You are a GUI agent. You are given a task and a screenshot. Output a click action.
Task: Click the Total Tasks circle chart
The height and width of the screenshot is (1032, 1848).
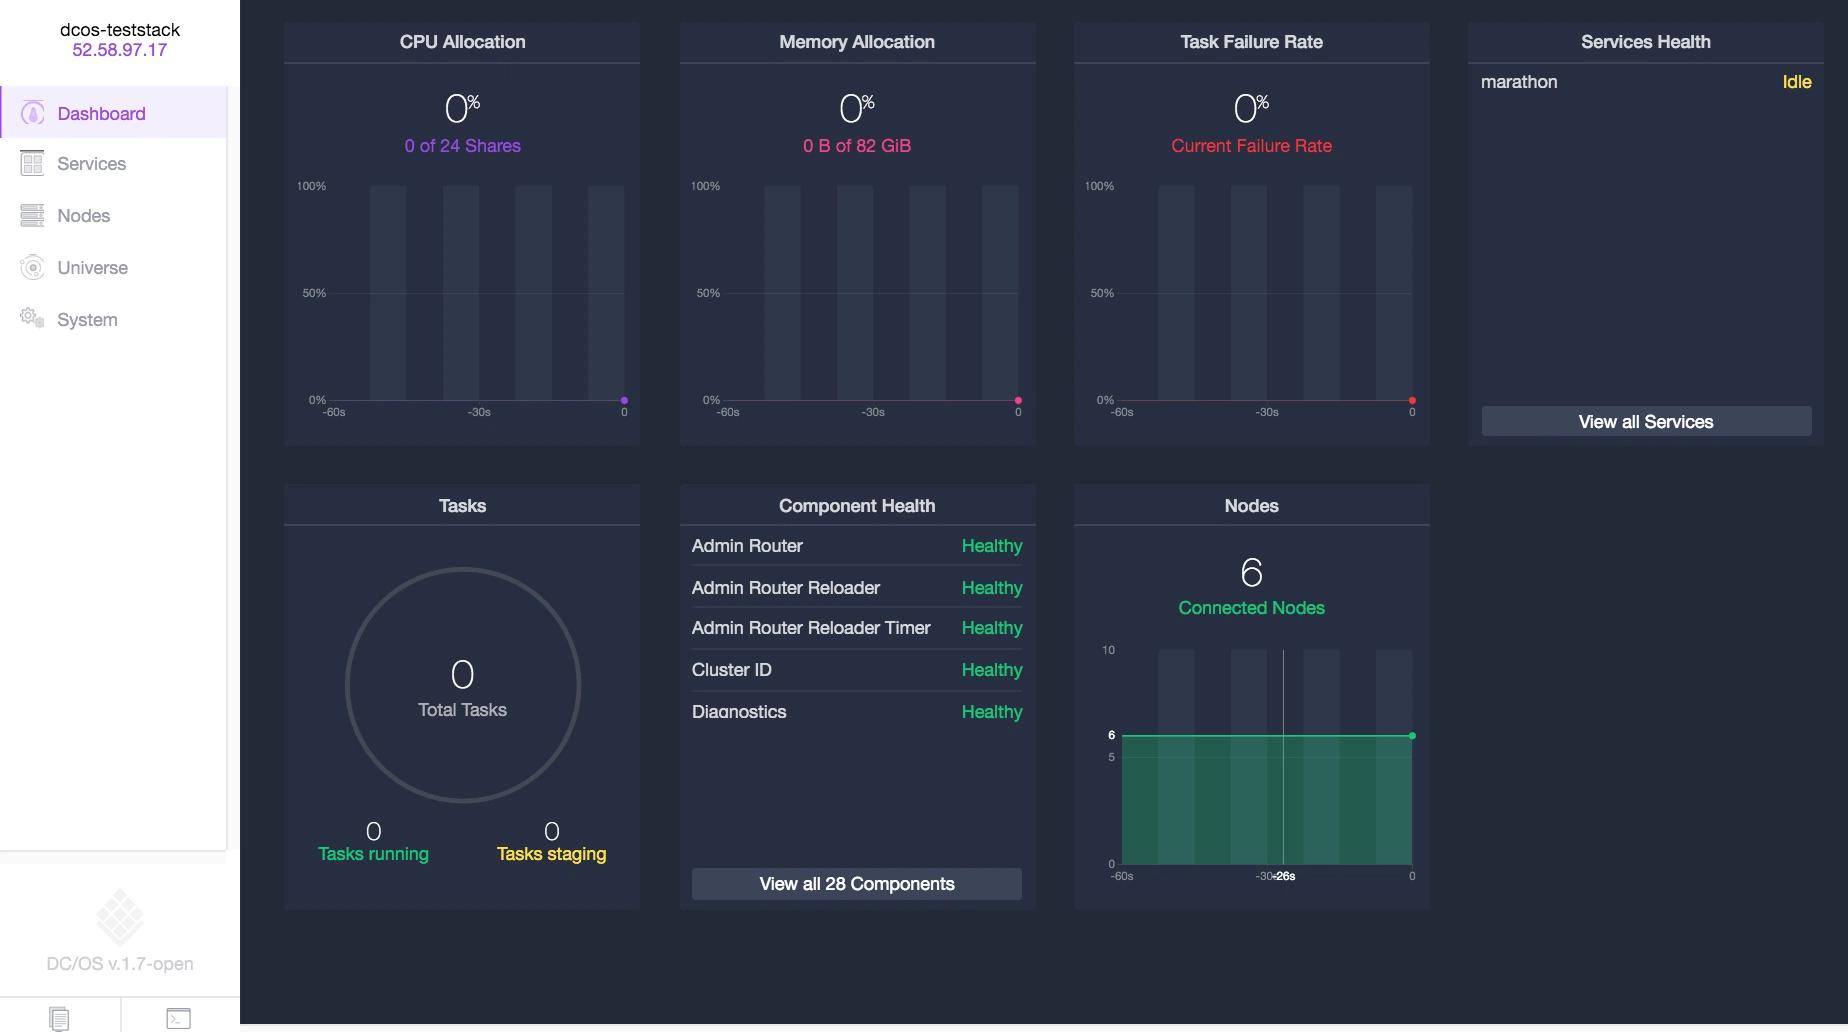[x=462, y=685]
